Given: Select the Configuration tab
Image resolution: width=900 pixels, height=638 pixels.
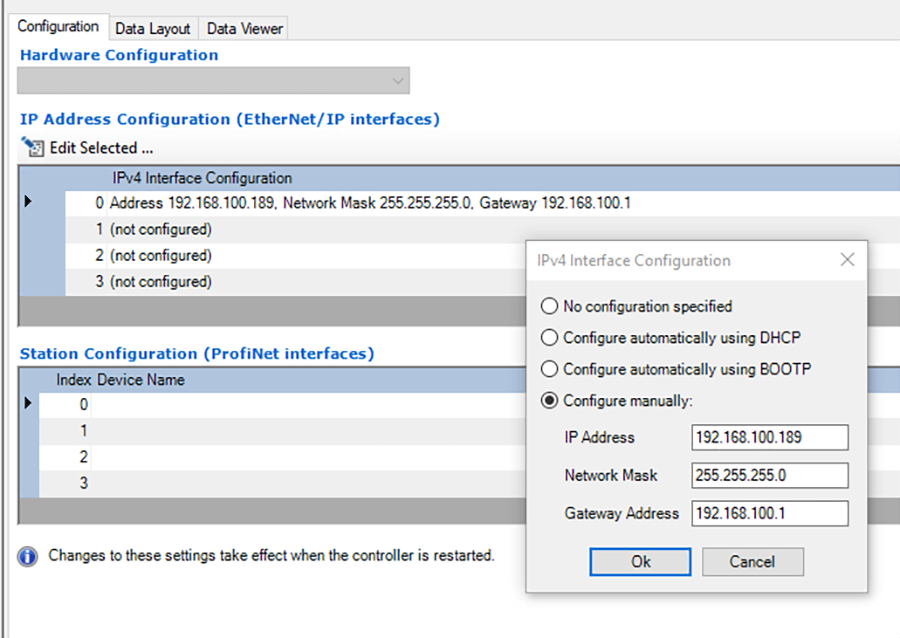Looking at the screenshot, I should (58, 27).
